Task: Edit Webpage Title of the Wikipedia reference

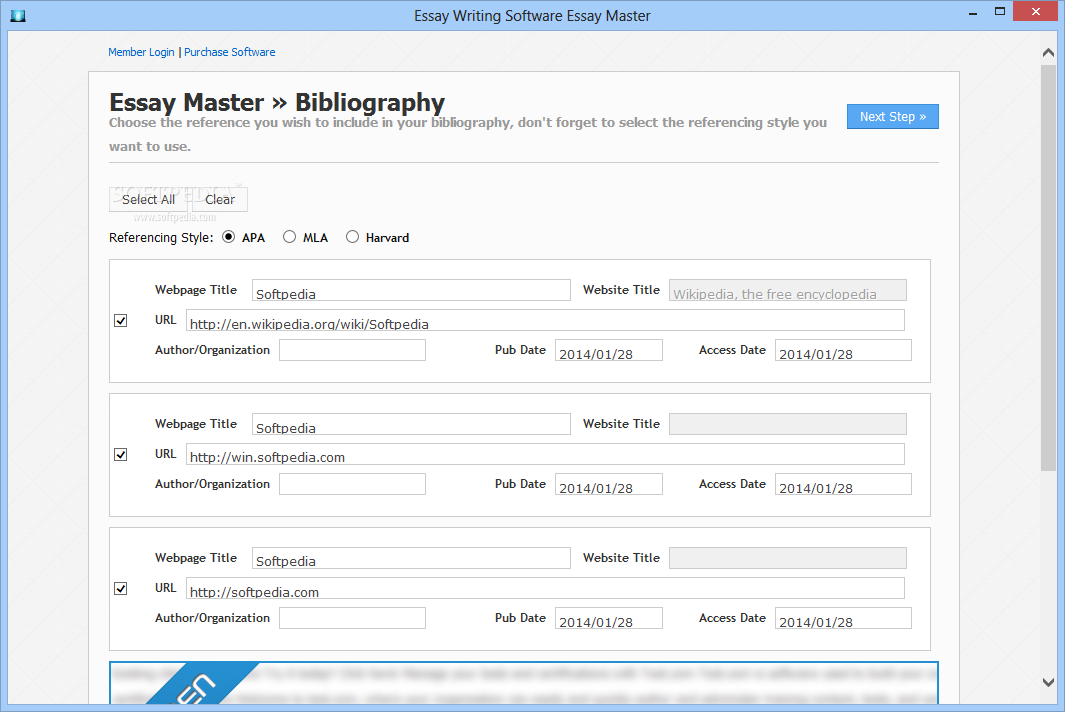Action: [x=411, y=290]
